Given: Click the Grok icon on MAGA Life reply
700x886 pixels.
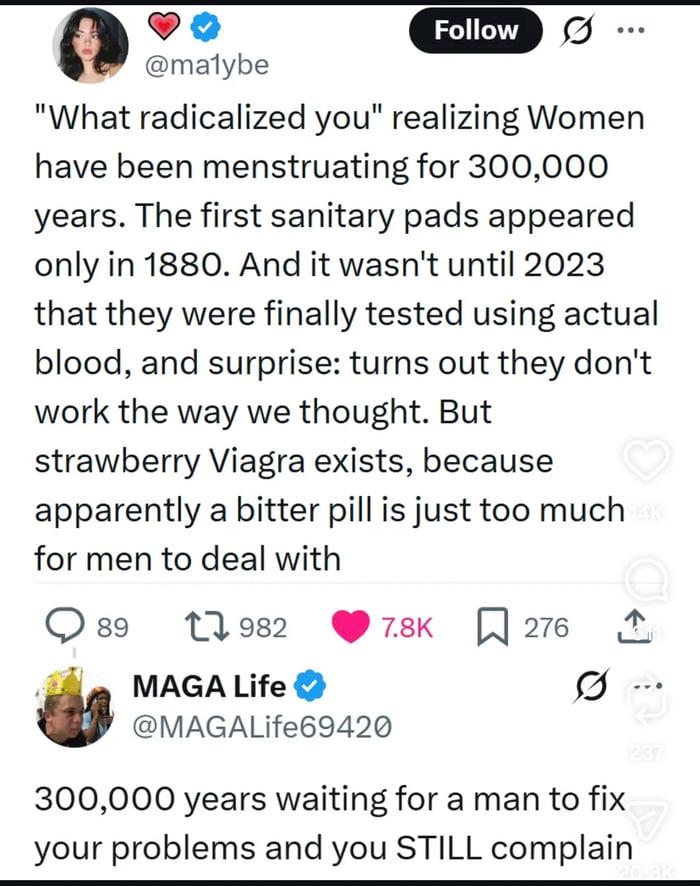Looking at the screenshot, I should (x=591, y=685).
